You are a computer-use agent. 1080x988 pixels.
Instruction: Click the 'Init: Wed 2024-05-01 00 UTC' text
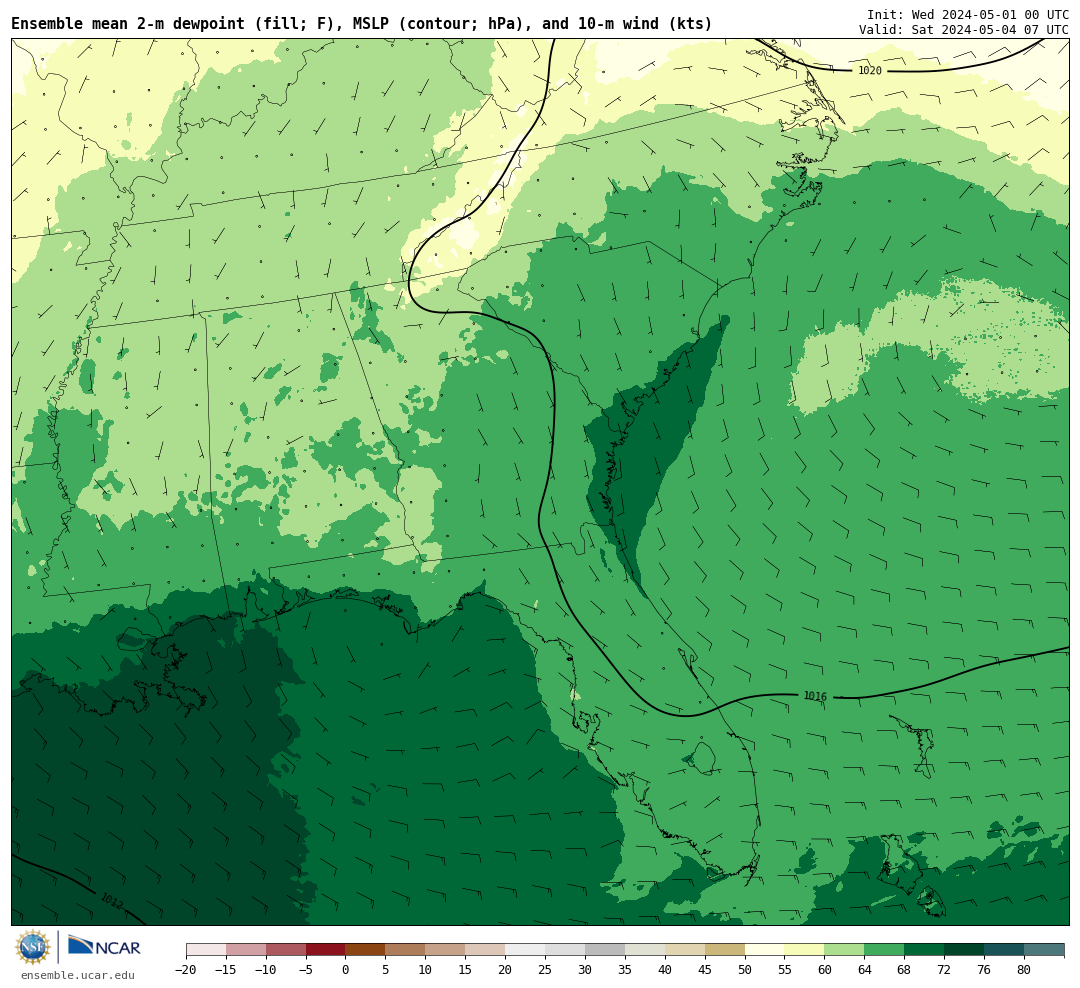point(968,14)
